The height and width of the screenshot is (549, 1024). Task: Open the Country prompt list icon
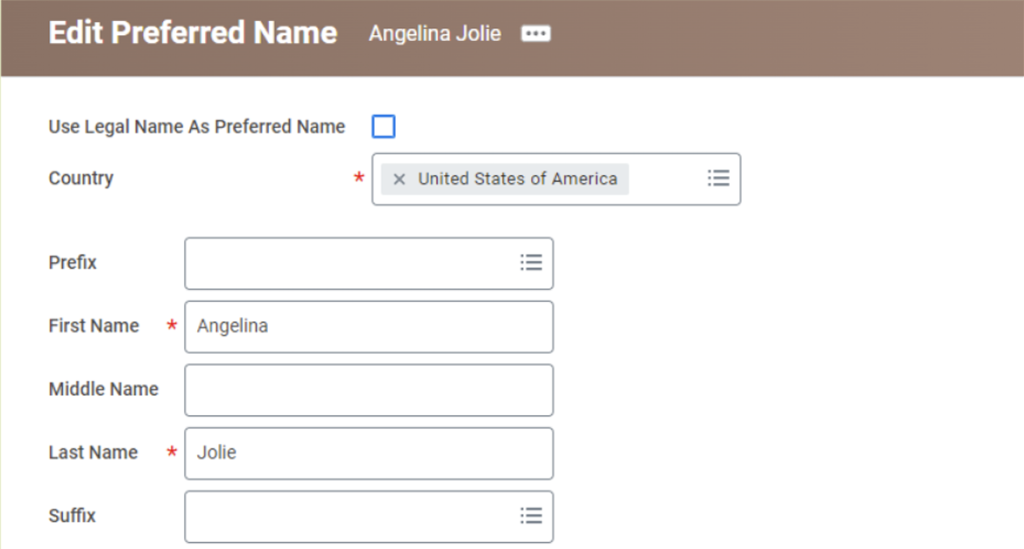[718, 178]
